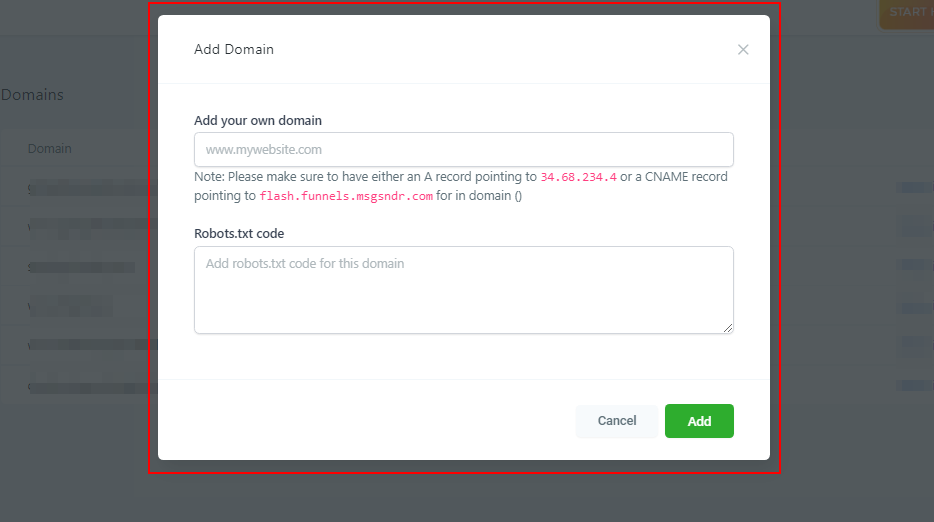
Task: Hit the orange START button behind dialog
Action: tap(906, 13)
